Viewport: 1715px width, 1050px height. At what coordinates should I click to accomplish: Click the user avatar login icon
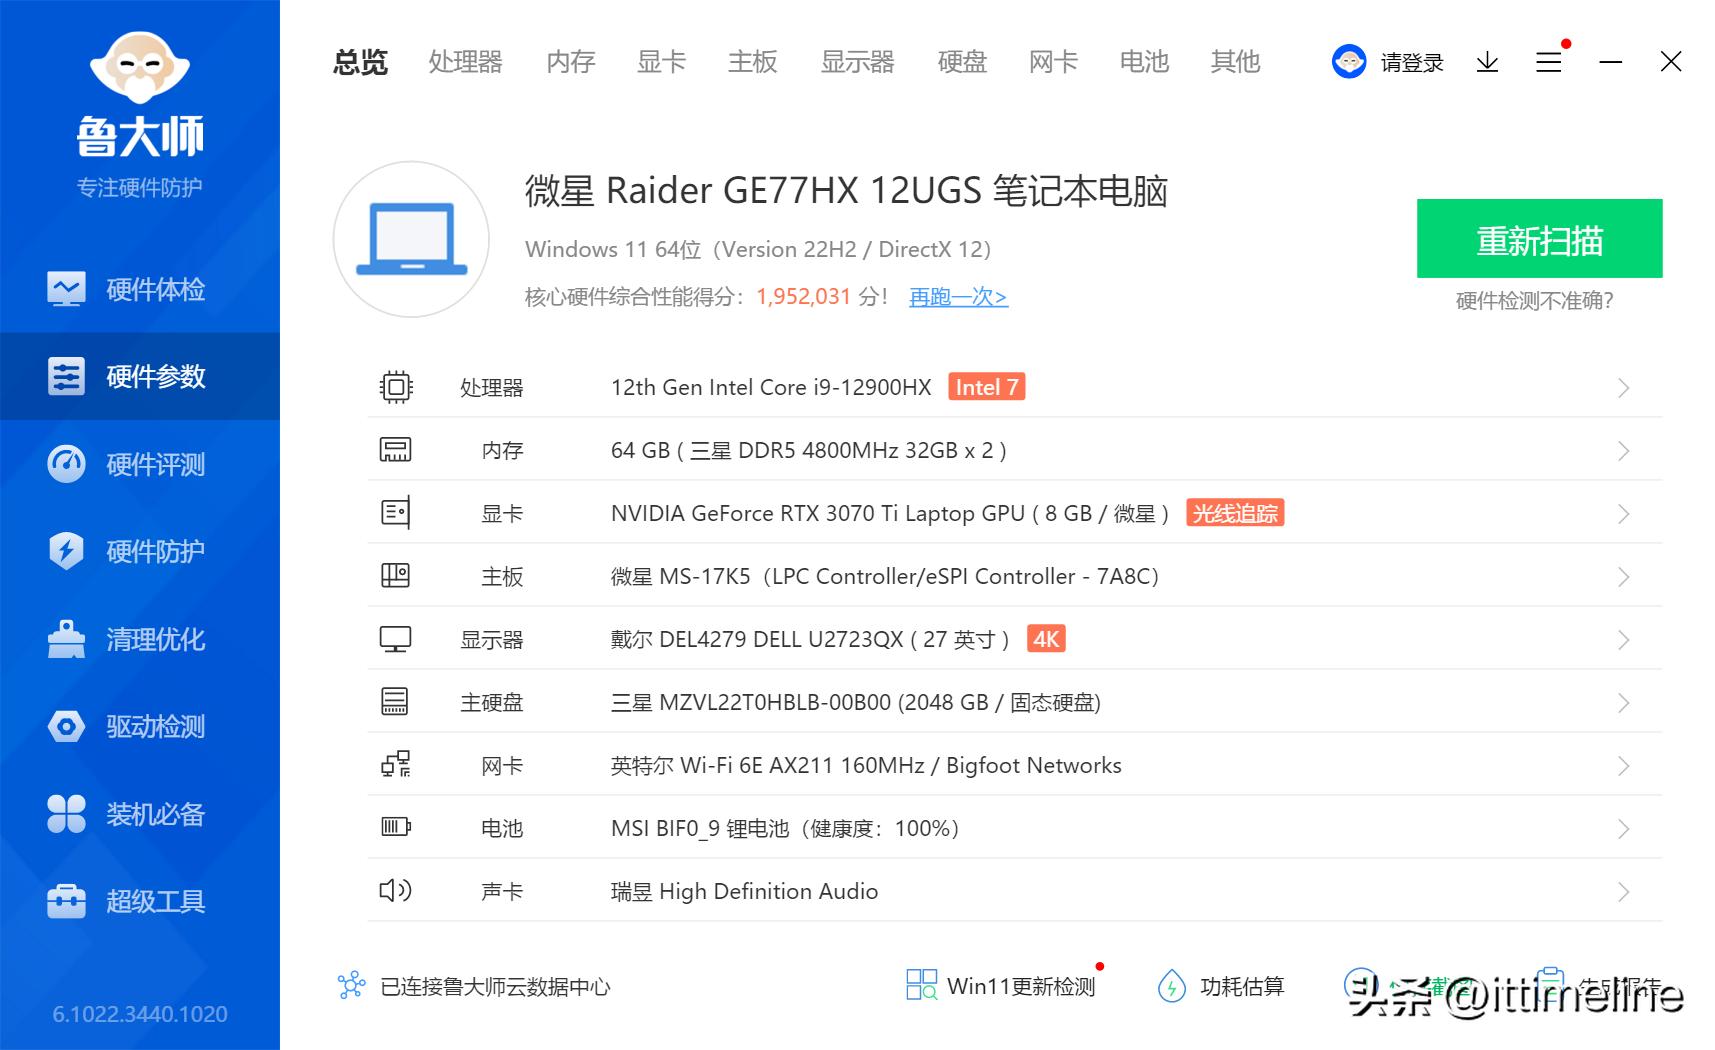coord(1349,62)
